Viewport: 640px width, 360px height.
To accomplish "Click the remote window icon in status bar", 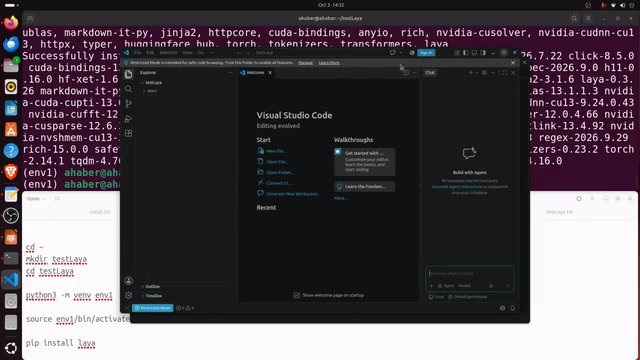I will pyautogui.click(x=127, y=308).
